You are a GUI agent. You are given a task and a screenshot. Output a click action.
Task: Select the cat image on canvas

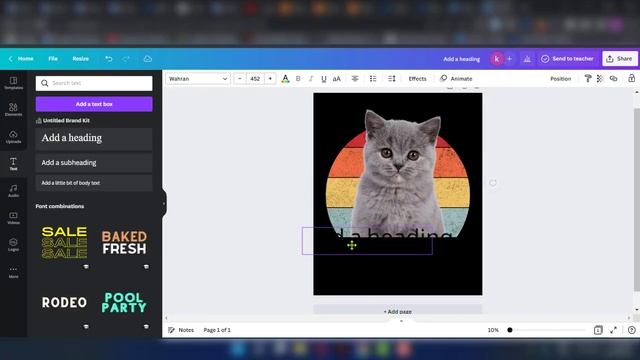pos(398,171)
